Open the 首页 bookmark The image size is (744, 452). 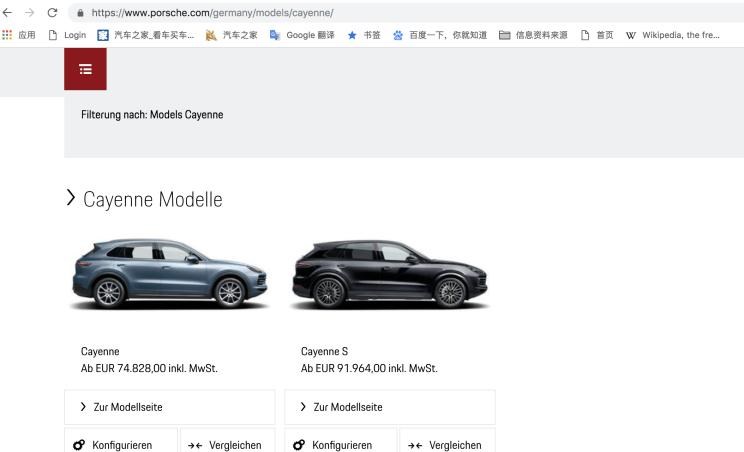[597, 35]
